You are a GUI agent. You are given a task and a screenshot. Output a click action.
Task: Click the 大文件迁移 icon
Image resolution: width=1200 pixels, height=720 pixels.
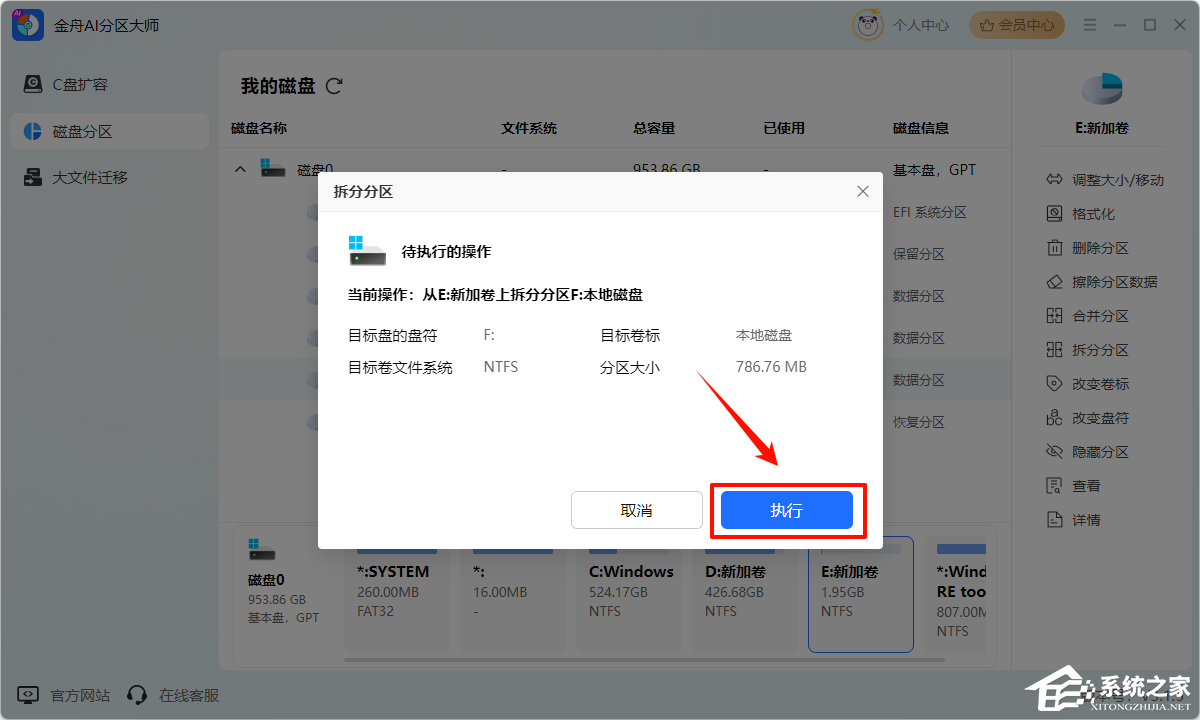pos(33,177)
